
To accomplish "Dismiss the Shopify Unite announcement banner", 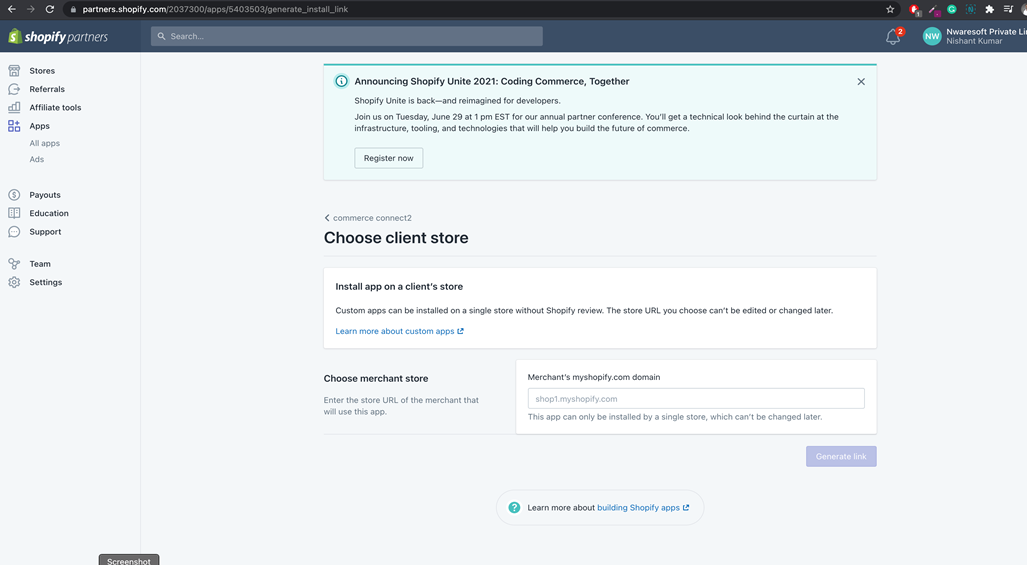I will (861, 82).
